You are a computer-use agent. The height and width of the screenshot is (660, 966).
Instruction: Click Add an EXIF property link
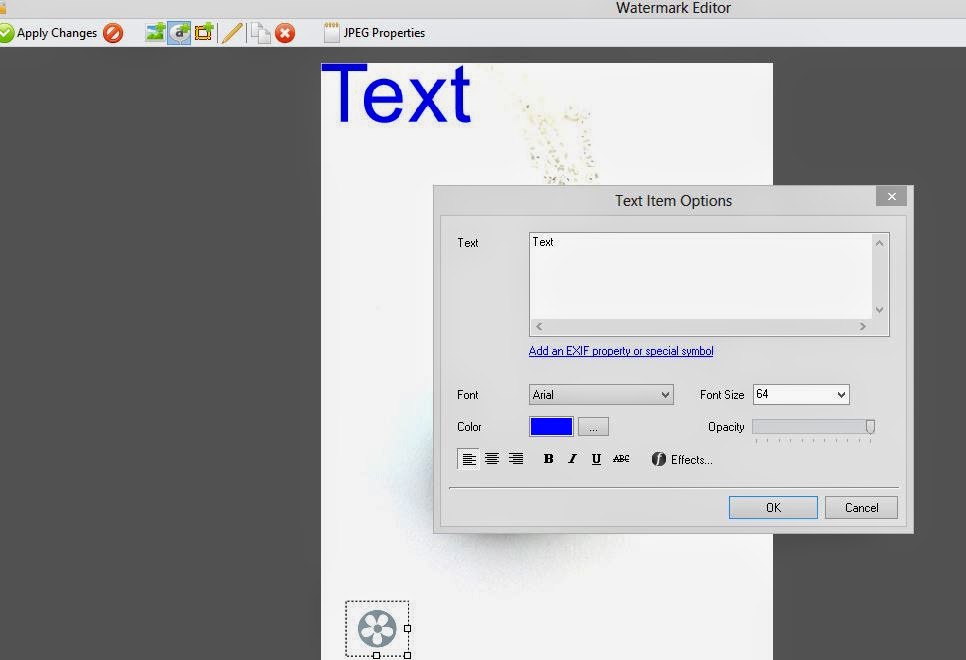click(x=621, y=351)
